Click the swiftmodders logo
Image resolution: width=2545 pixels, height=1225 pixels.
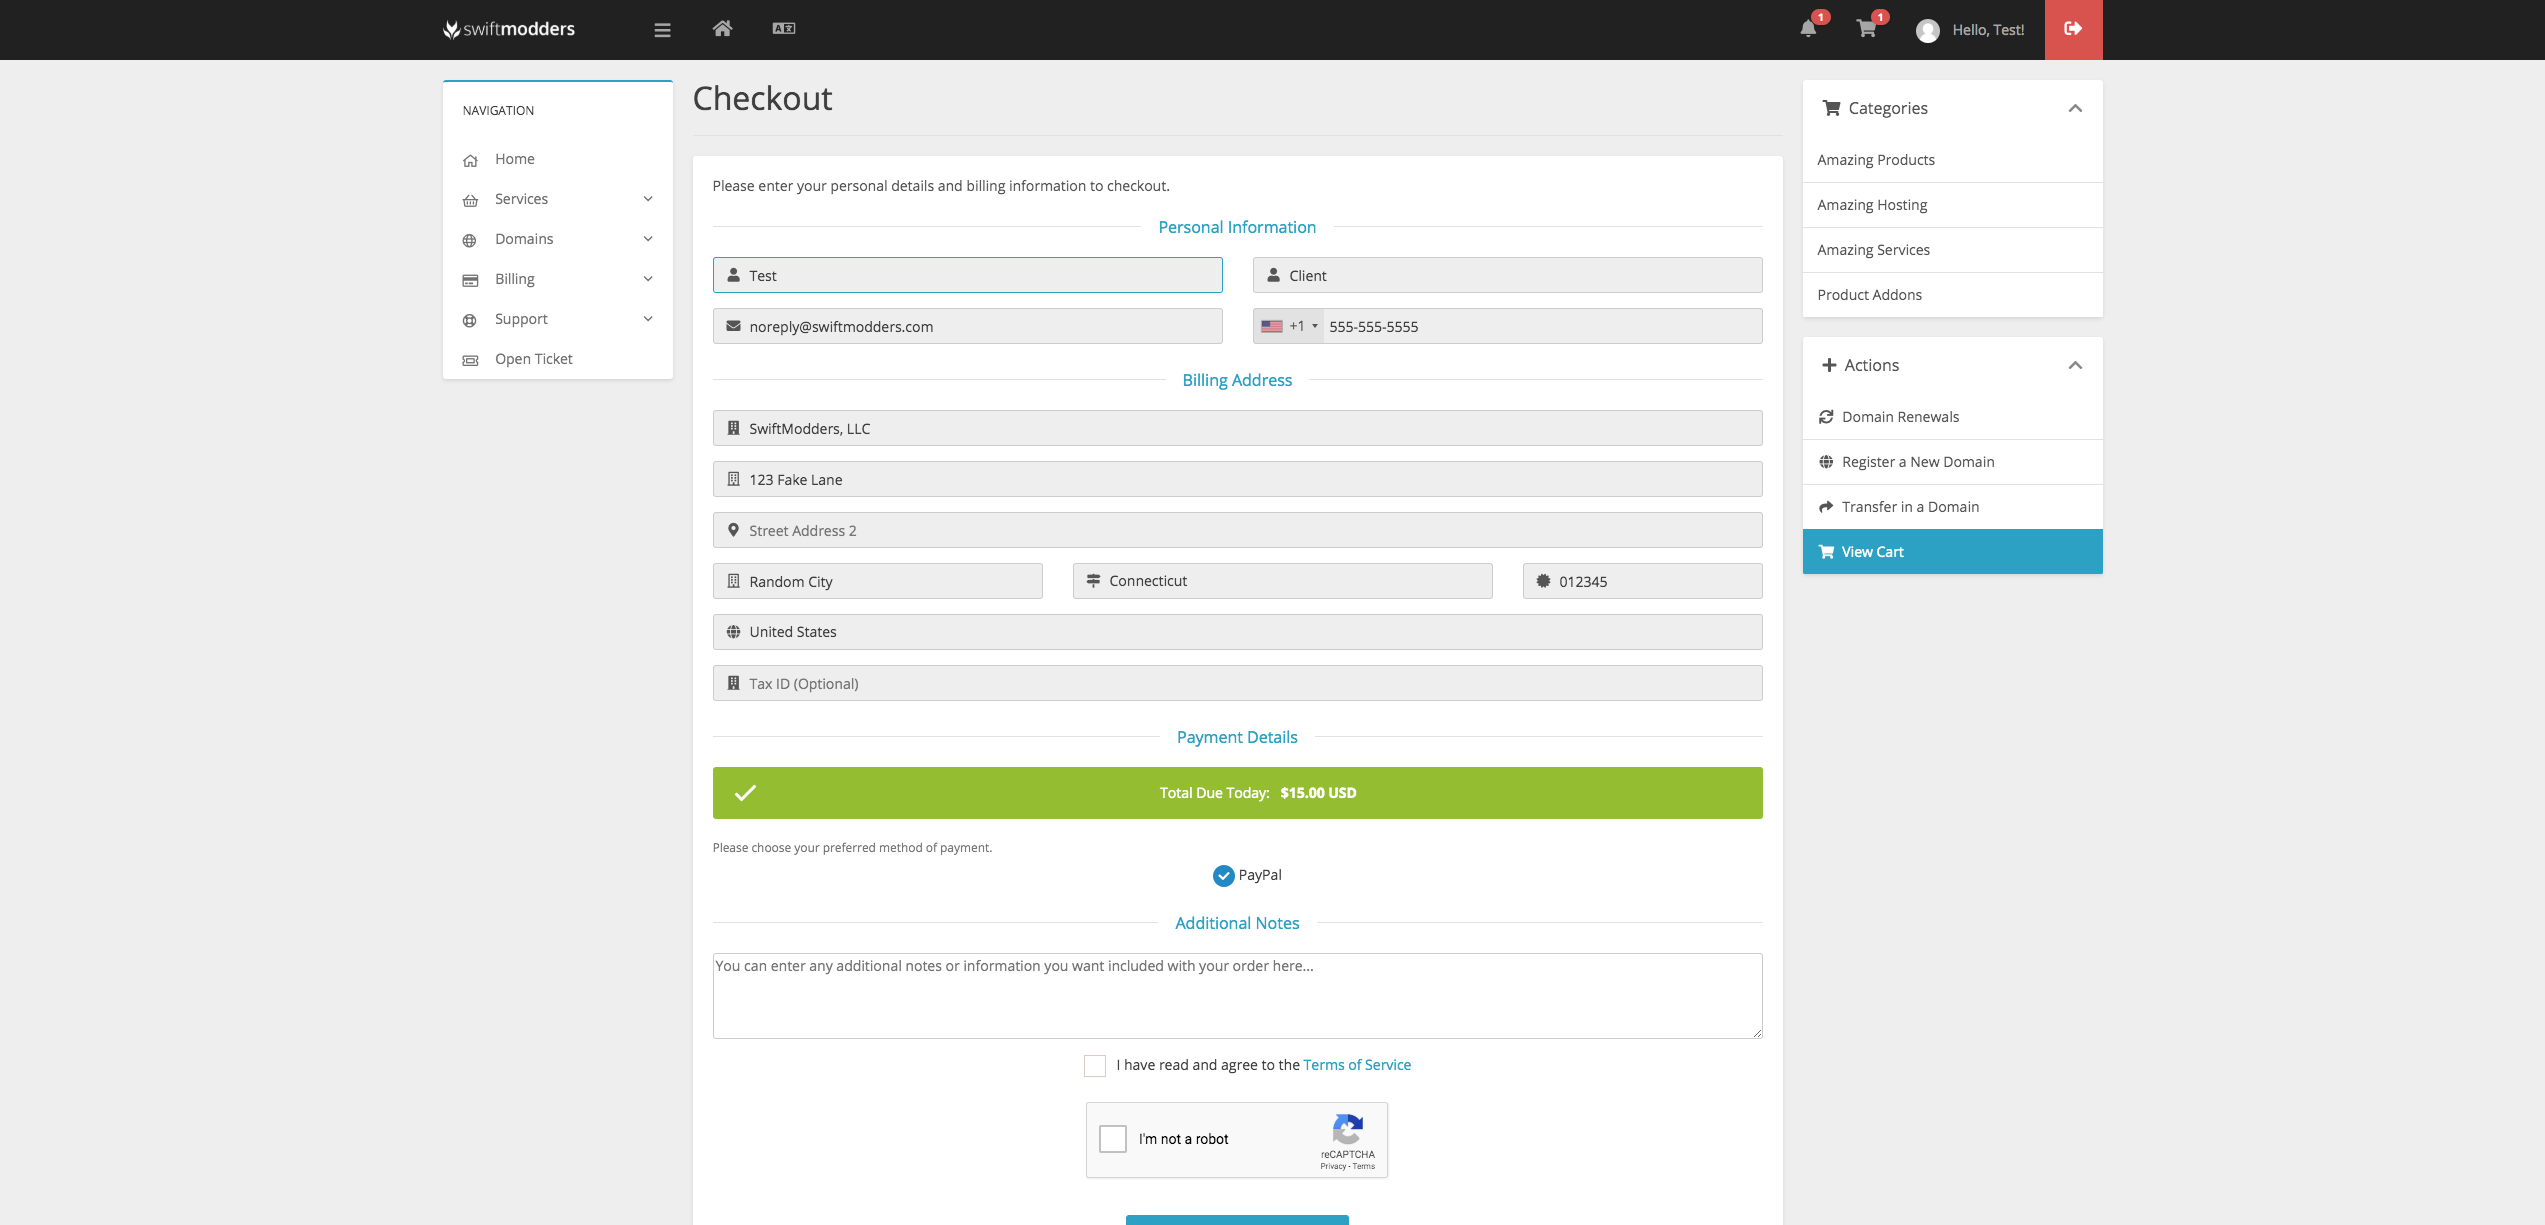click(509, 29)
